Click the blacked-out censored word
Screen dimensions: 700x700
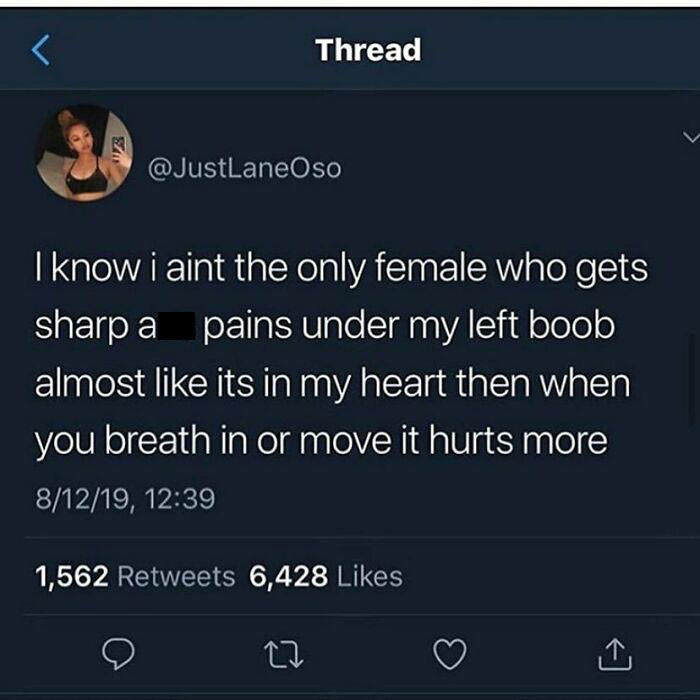176,326
